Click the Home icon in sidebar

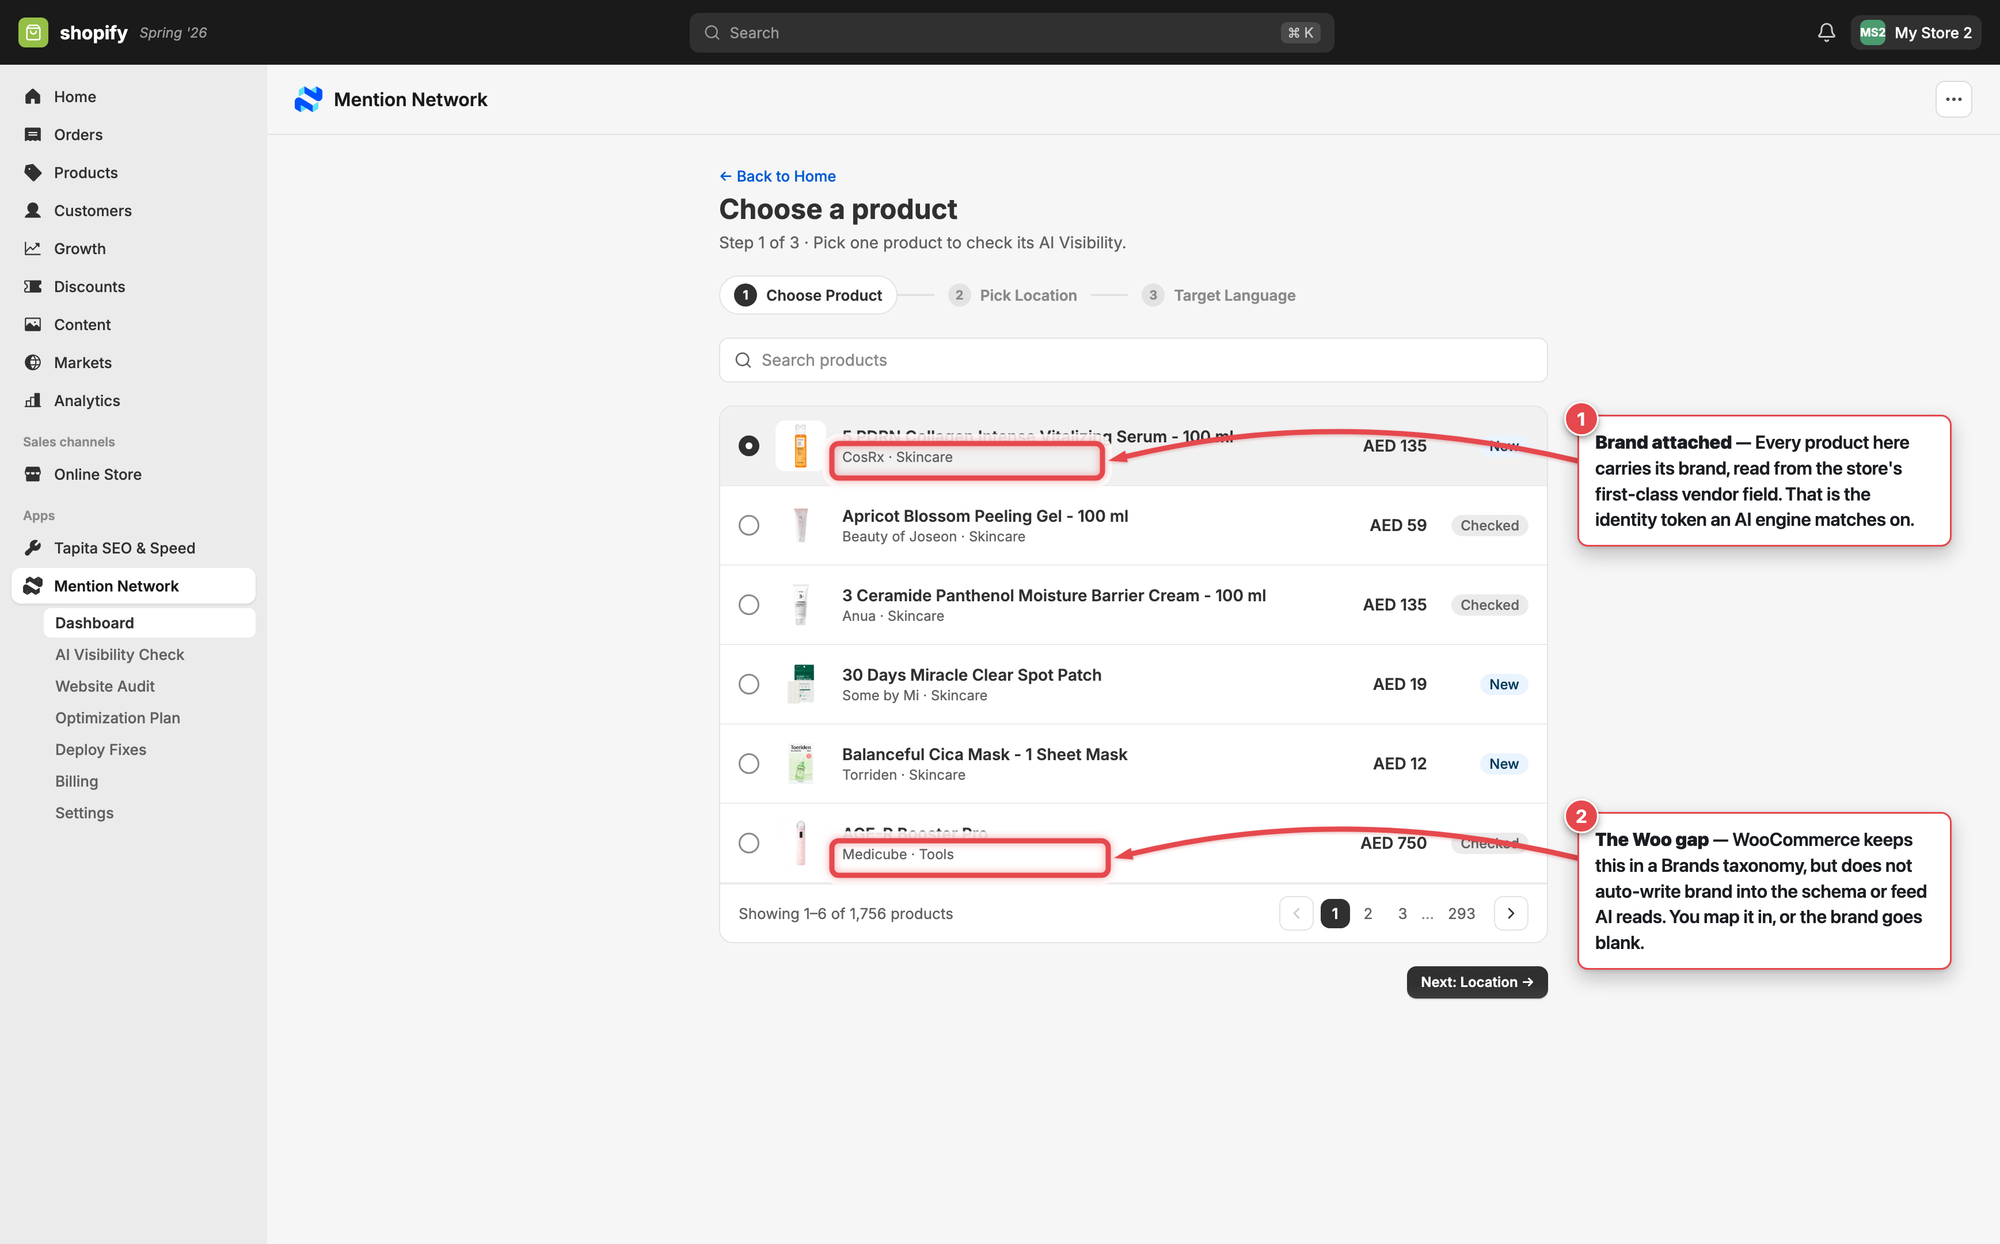33,96
